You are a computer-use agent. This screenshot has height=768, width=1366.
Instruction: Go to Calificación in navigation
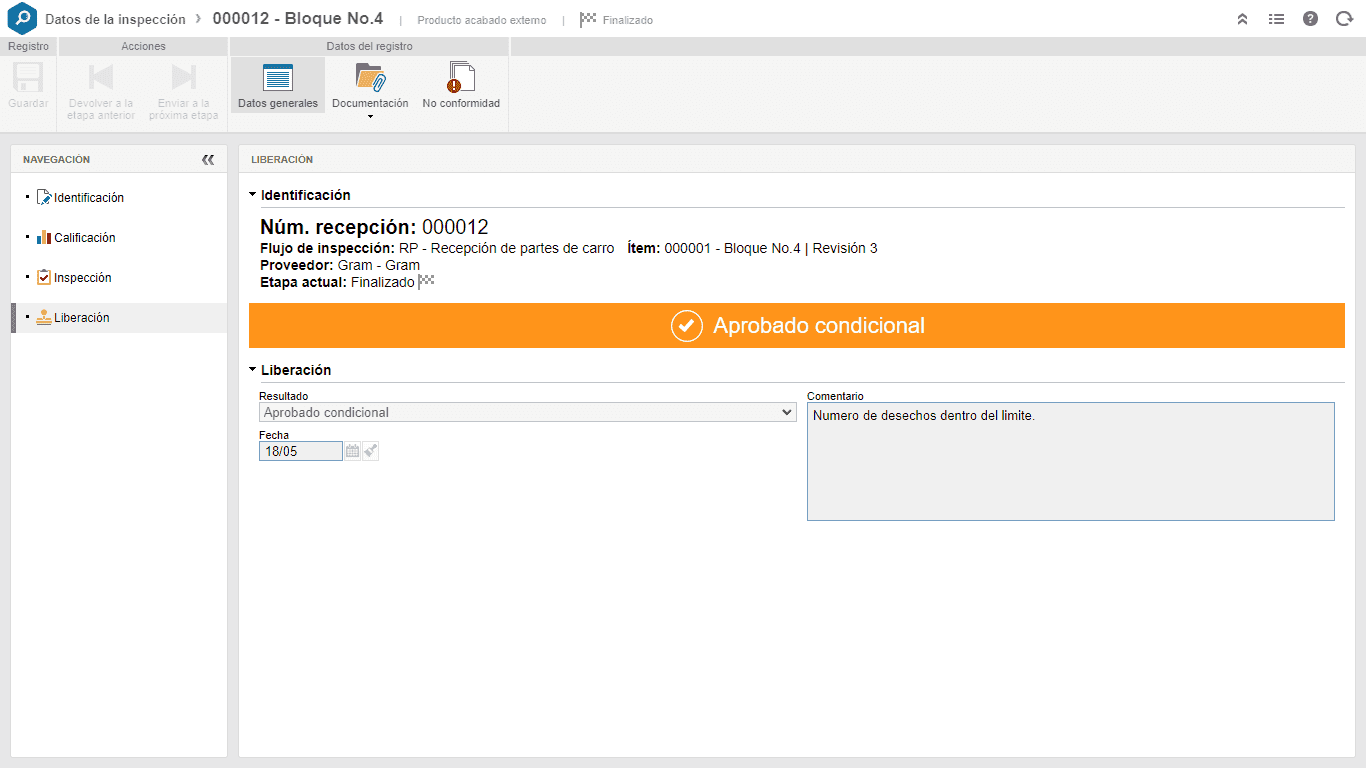(x=85, y=238)
